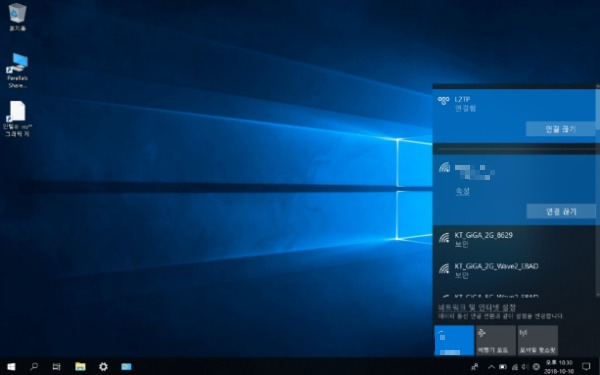Show hidden tray icons with the chevron
Screen dimensions: 600x375
491,367
